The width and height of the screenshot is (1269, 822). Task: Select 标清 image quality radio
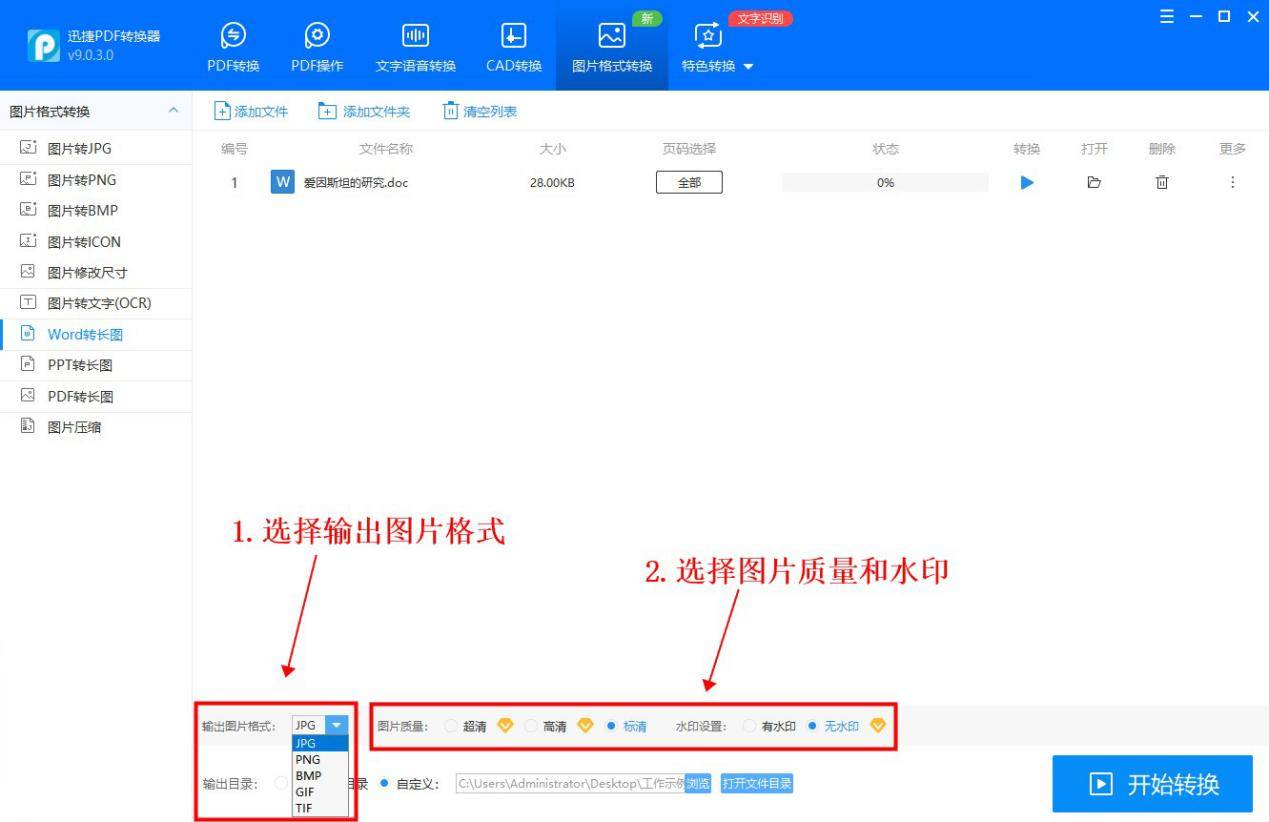[611, 726]
